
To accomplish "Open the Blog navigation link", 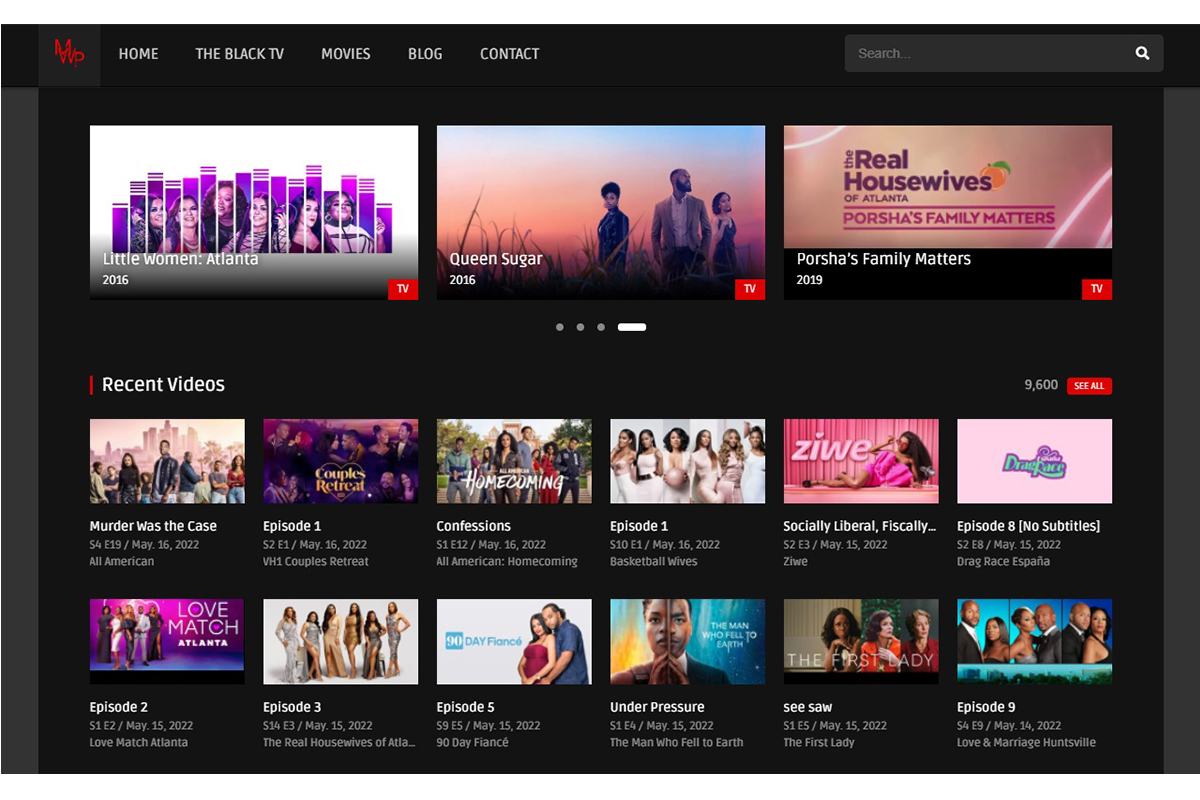I will point(425,54).
